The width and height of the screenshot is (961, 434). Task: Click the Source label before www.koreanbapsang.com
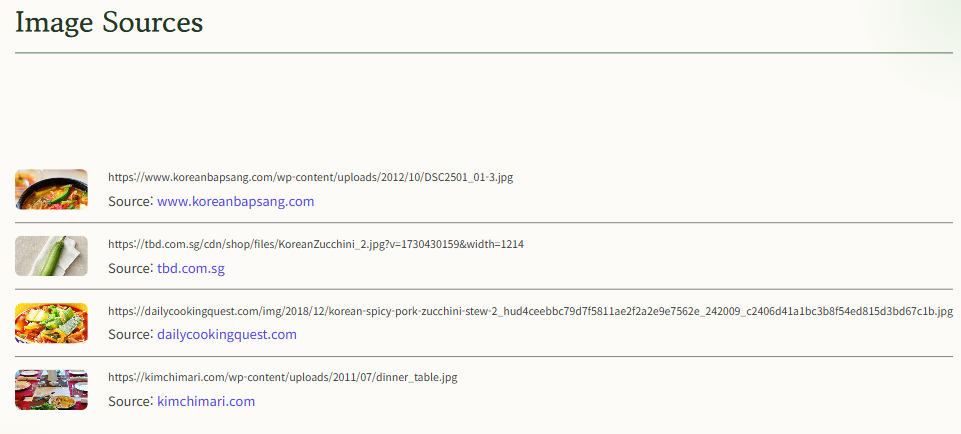click(x=131, y=201)
